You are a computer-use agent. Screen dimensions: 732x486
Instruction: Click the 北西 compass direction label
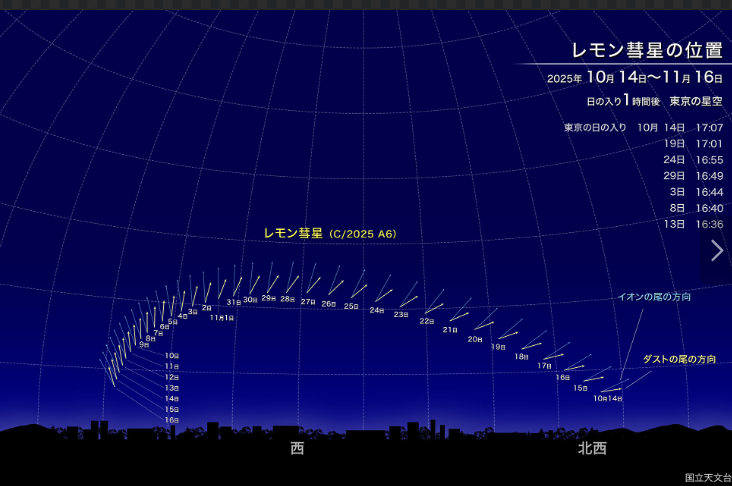click(x=591, y=448)
